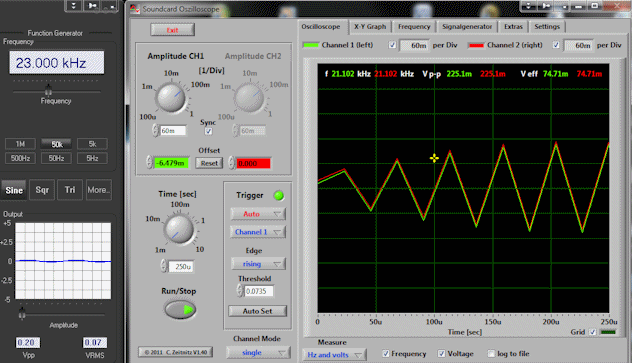Click the green CH1 offset field
Viewport: 632px width, 363px height.
(x=171, y=163)
